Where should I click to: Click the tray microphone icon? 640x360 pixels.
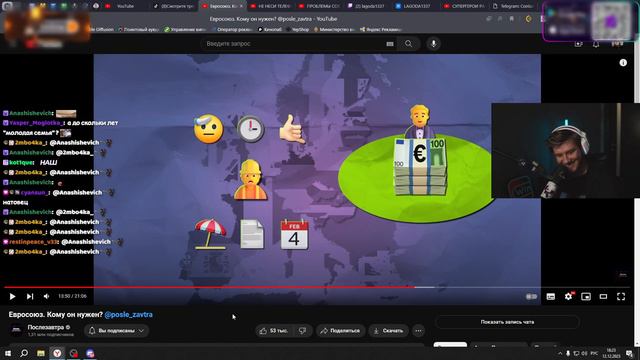pos(568,353)
